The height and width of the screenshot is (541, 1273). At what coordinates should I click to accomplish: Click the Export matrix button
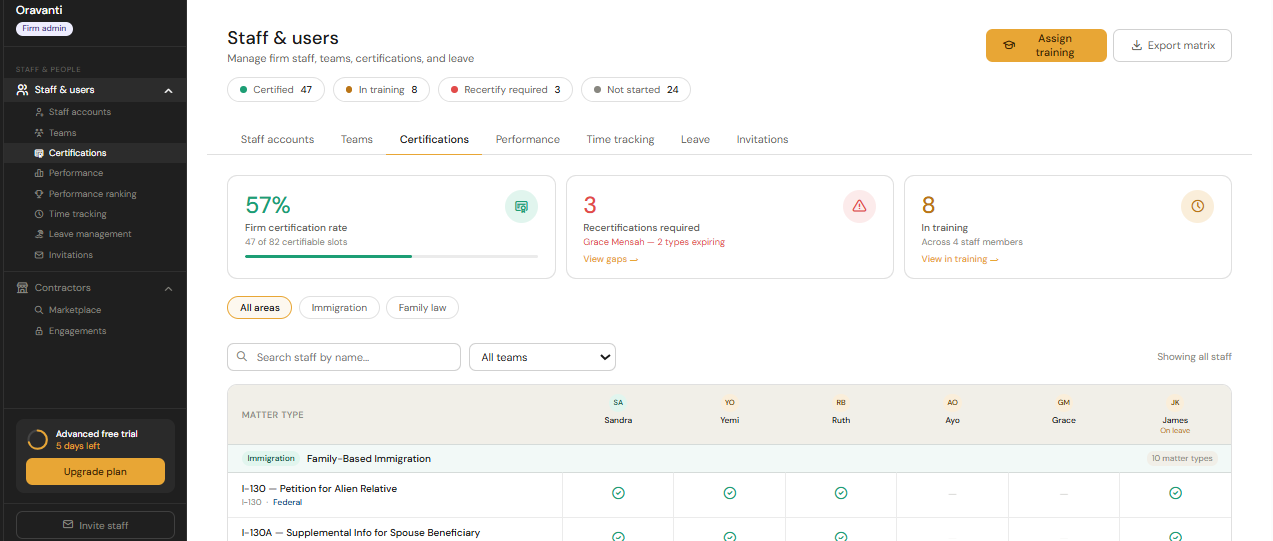[1172, 46]
